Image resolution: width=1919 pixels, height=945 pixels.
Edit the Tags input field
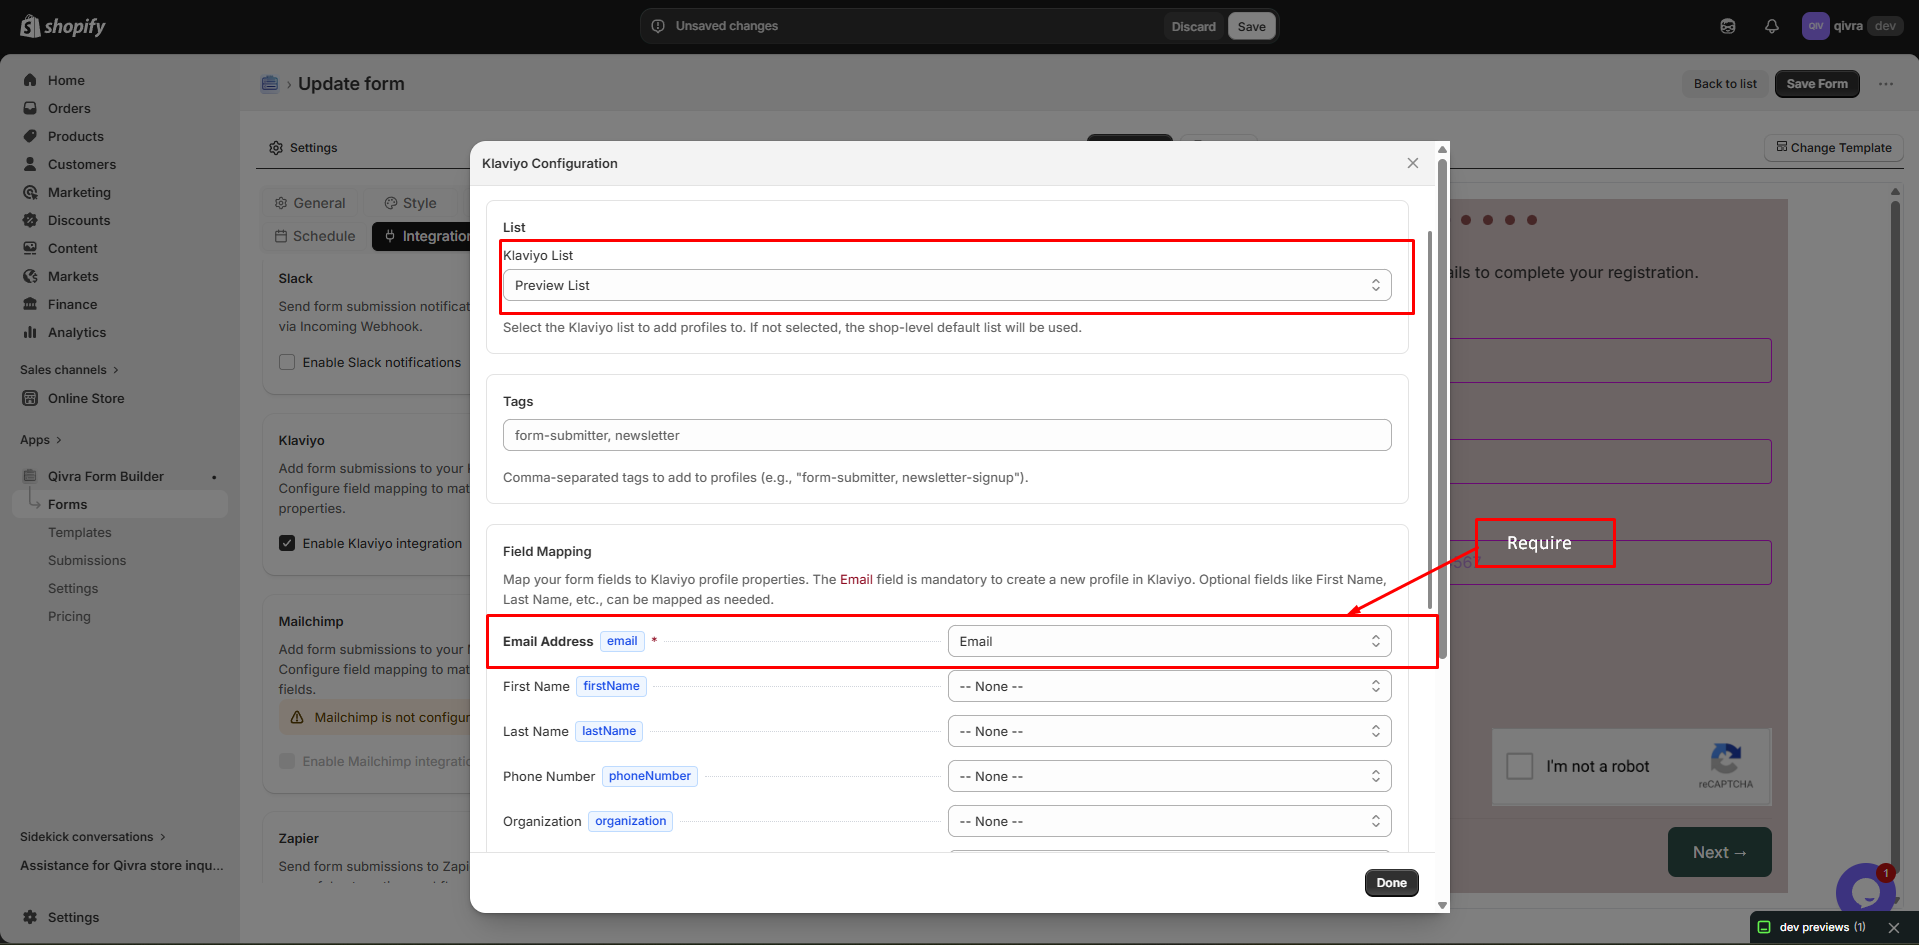[947, 435]
